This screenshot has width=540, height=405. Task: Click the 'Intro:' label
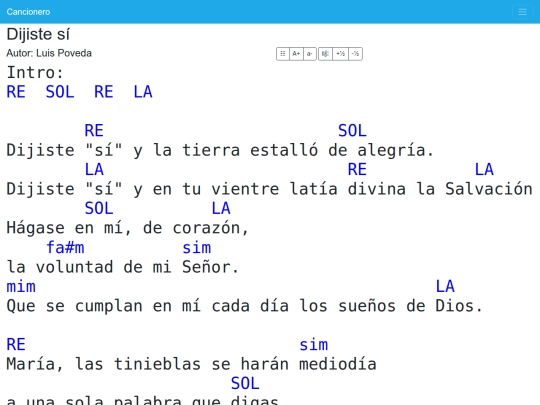tap(35, 73)
